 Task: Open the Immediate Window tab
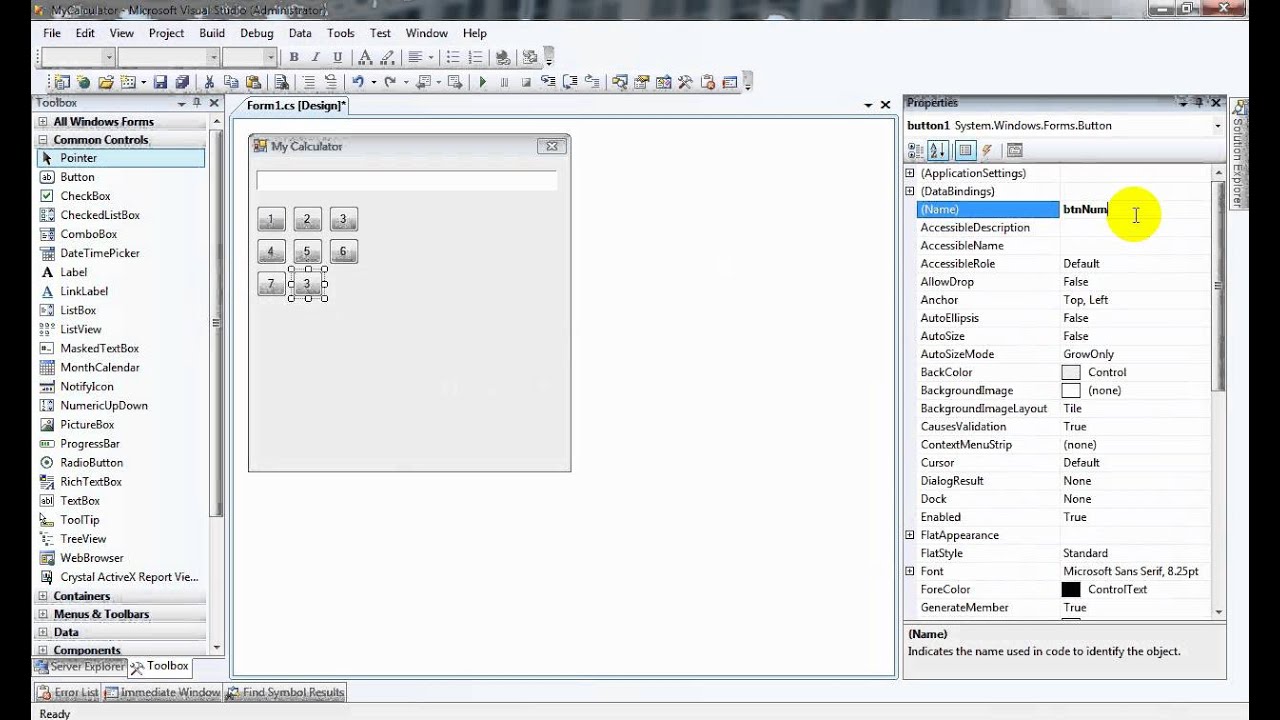(162, 692)
